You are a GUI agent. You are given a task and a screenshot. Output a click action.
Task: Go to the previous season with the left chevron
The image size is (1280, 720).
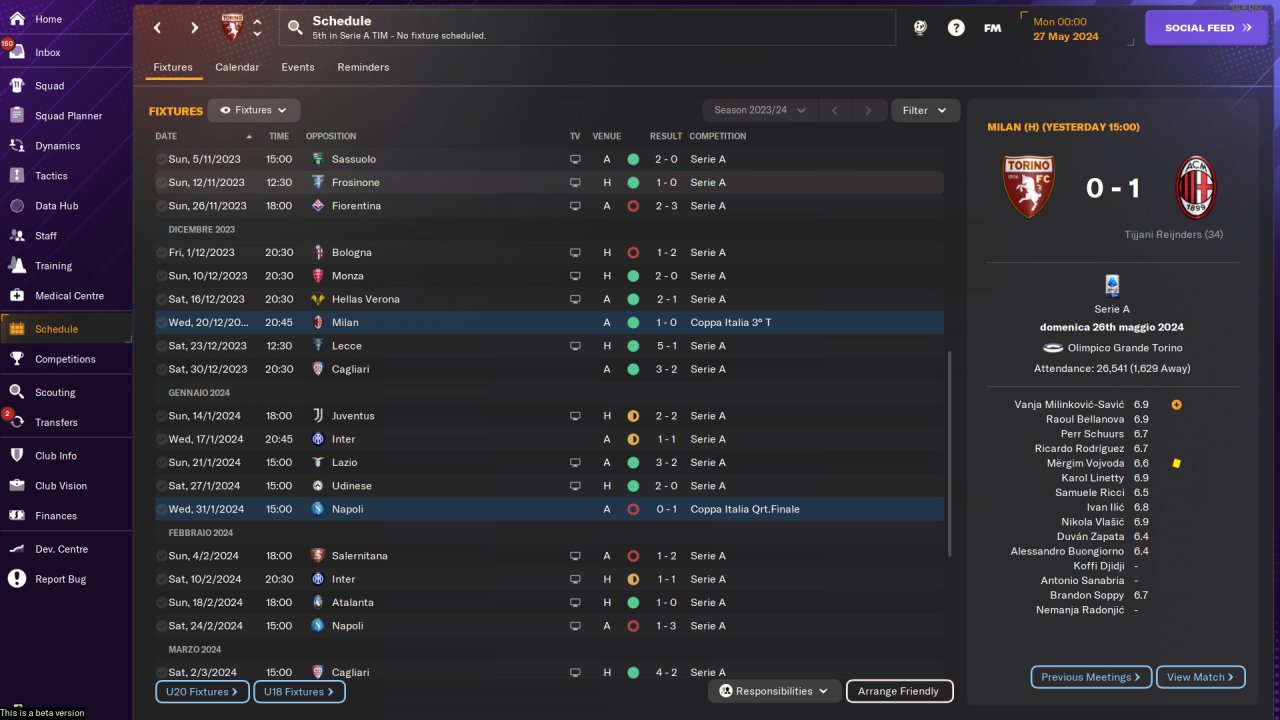pos(835,110)
